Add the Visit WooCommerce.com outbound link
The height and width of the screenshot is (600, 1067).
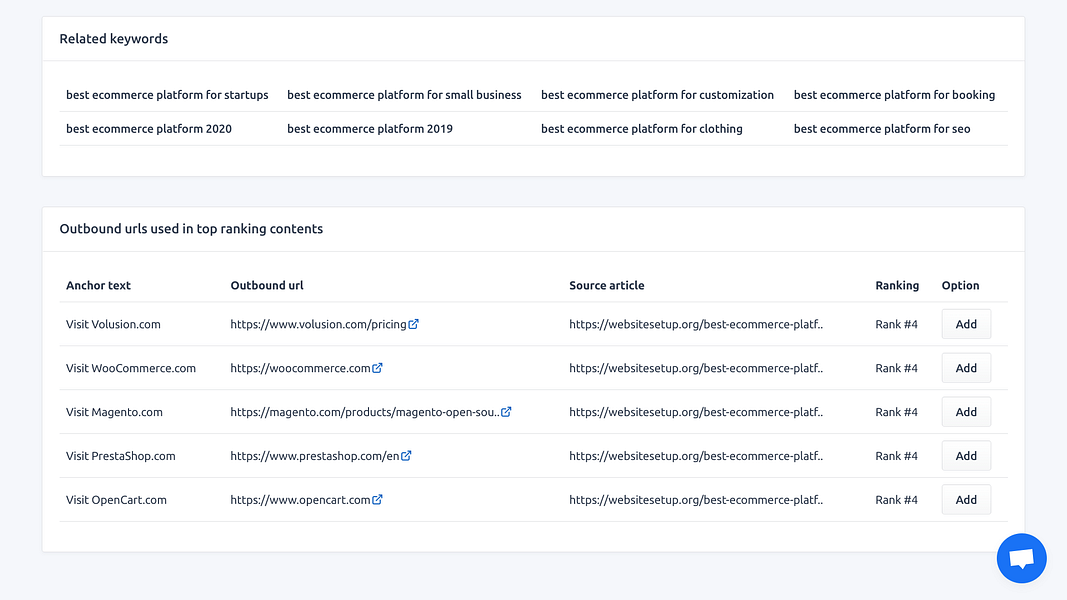coord(966,368)
